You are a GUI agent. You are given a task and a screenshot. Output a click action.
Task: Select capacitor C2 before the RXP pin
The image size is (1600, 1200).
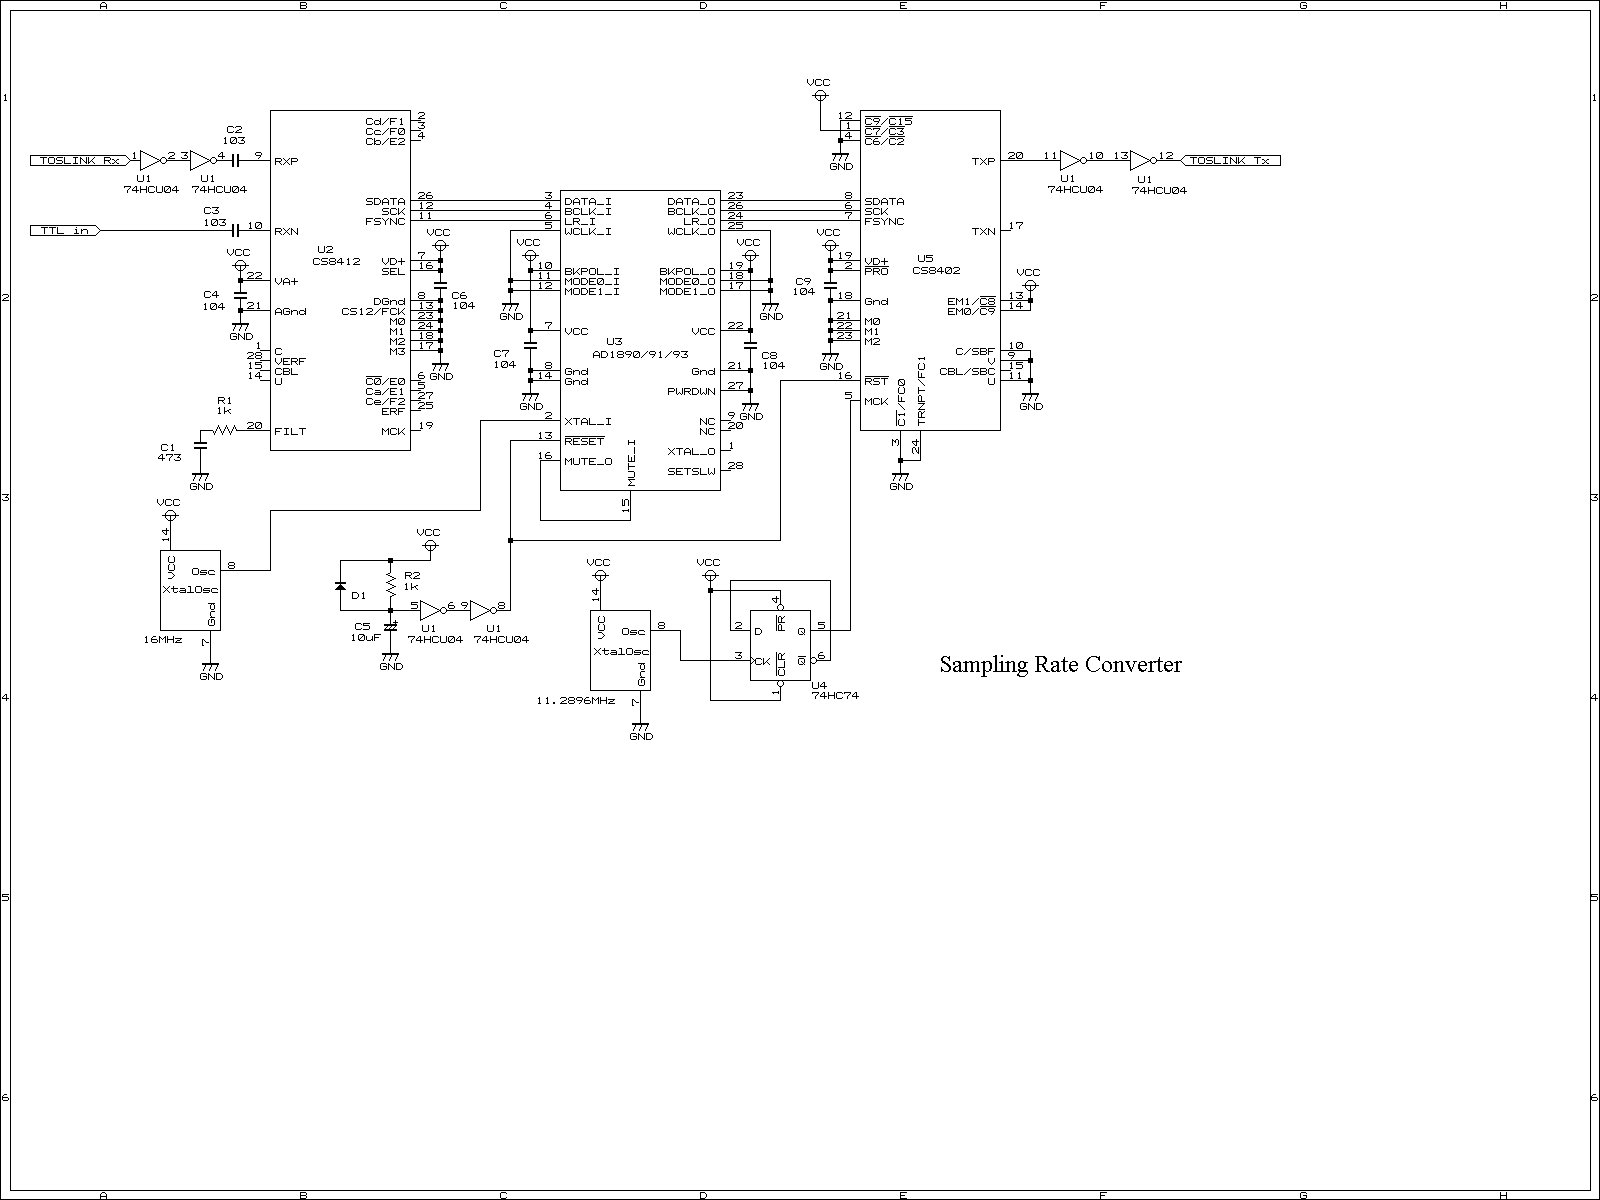click(x=236, y=160)
